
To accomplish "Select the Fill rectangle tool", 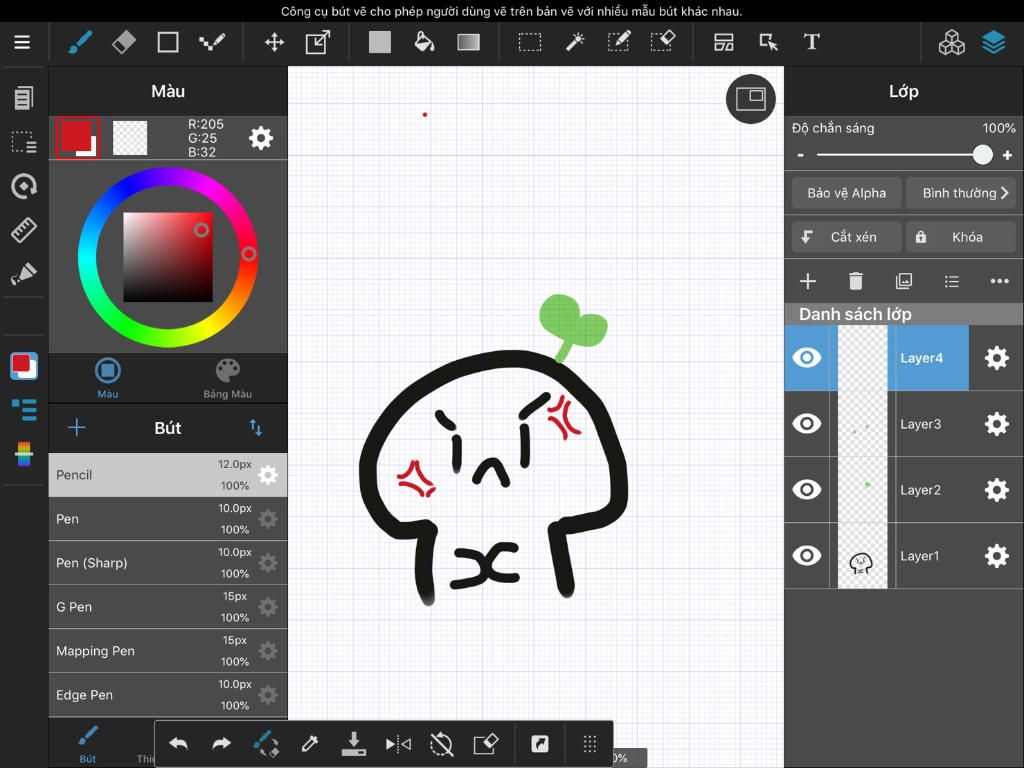I will (x=379, y=42).
